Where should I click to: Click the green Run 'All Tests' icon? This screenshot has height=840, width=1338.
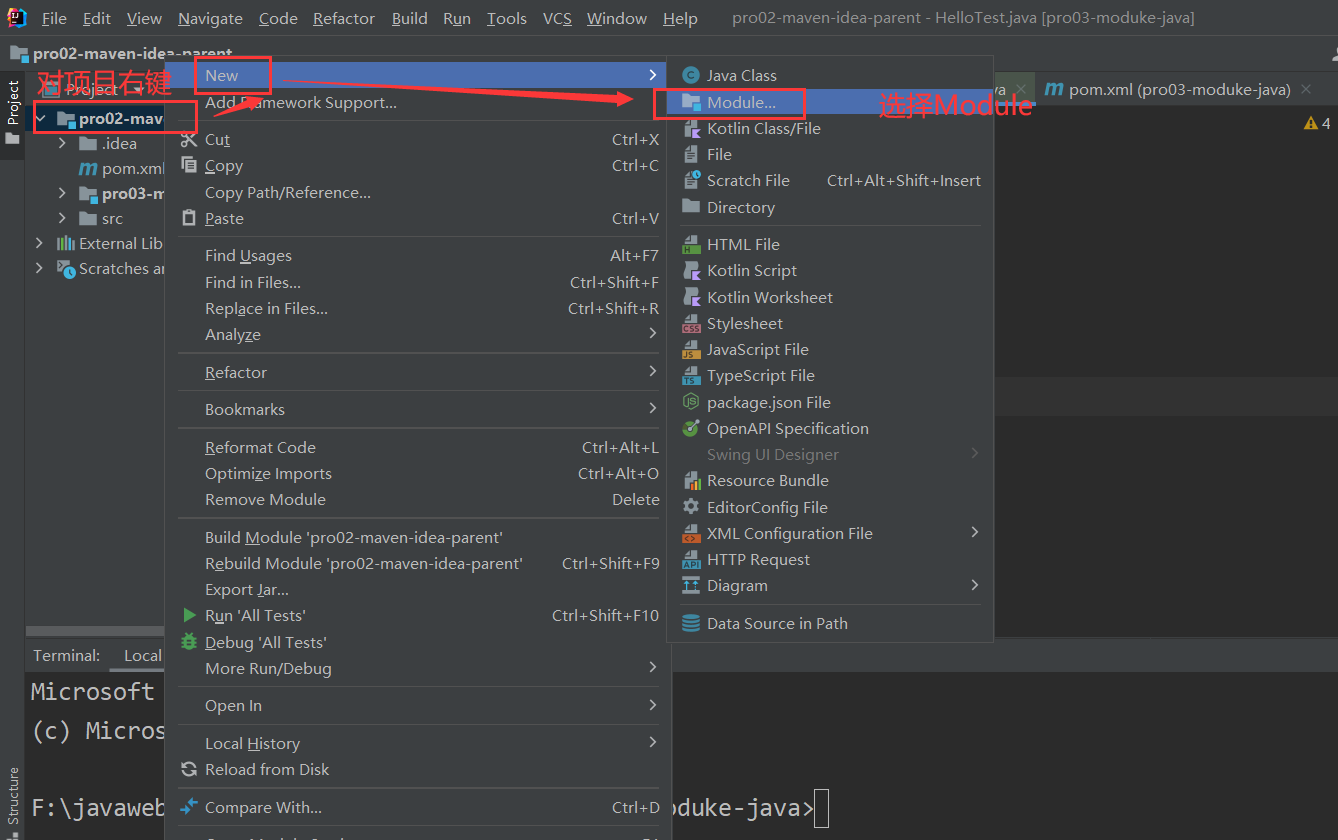pos(189,615)
